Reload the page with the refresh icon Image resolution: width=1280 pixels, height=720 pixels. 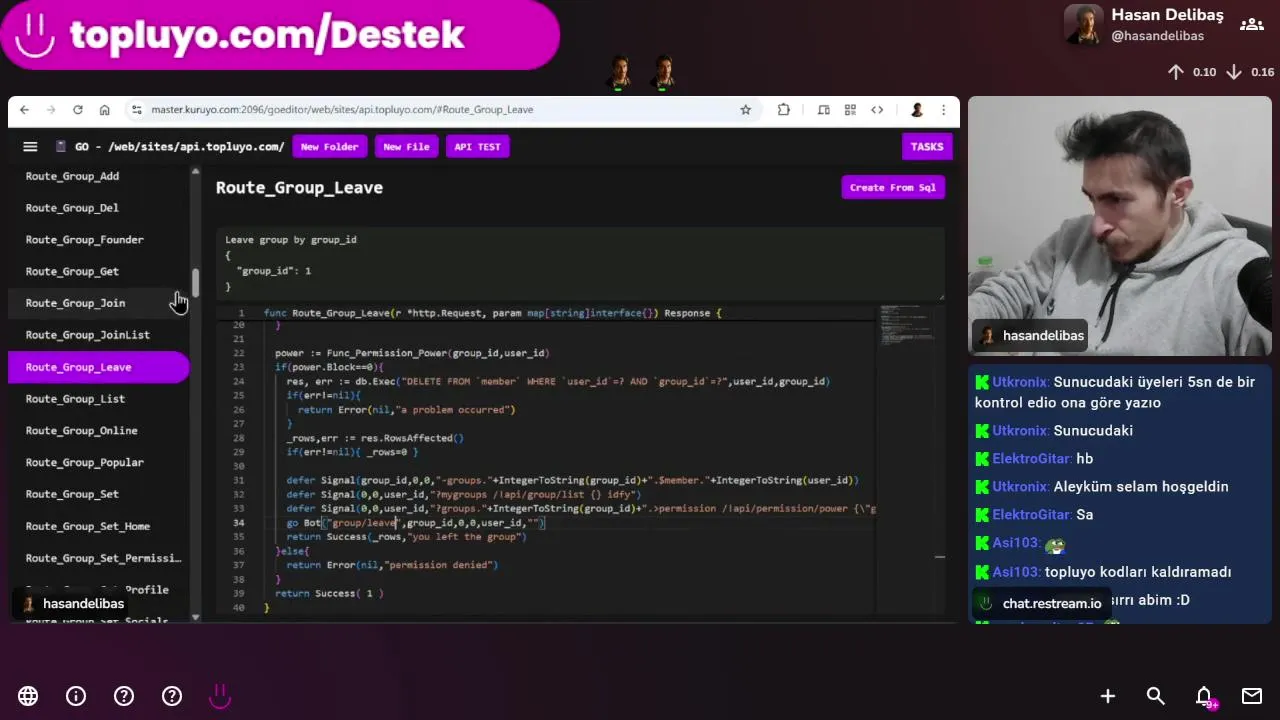click(78, 110)
